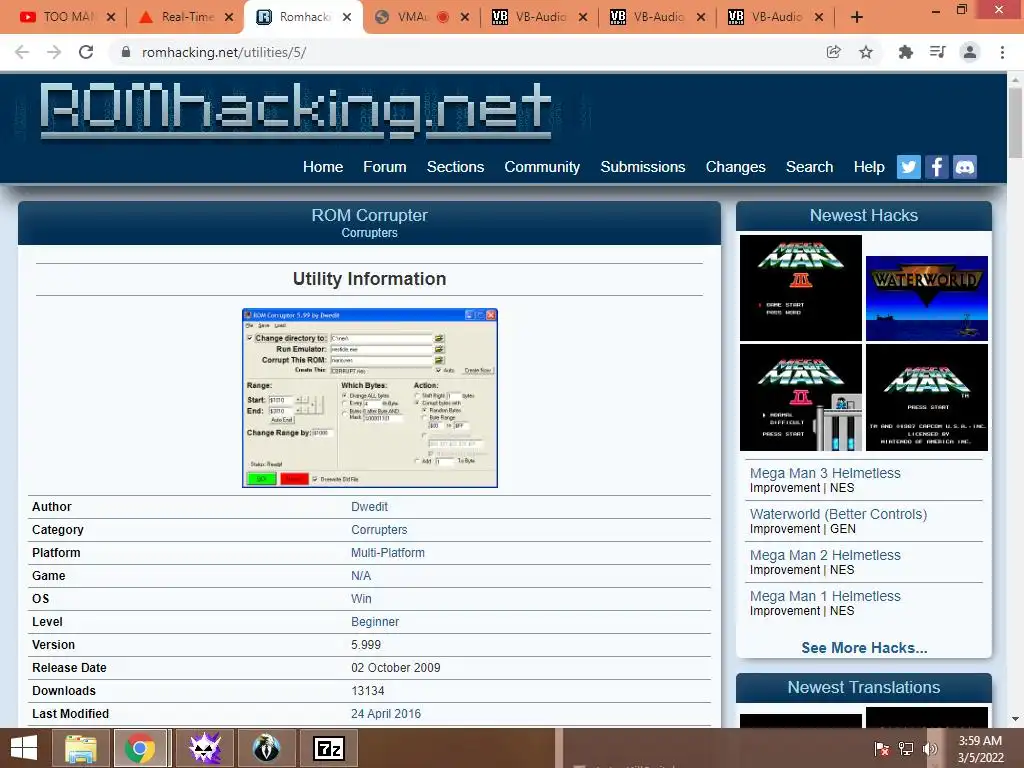Viewport: 1024px width, 768px height.
Task: Open 7-Zip from the taskbar
Action: [x=328, y=748]
